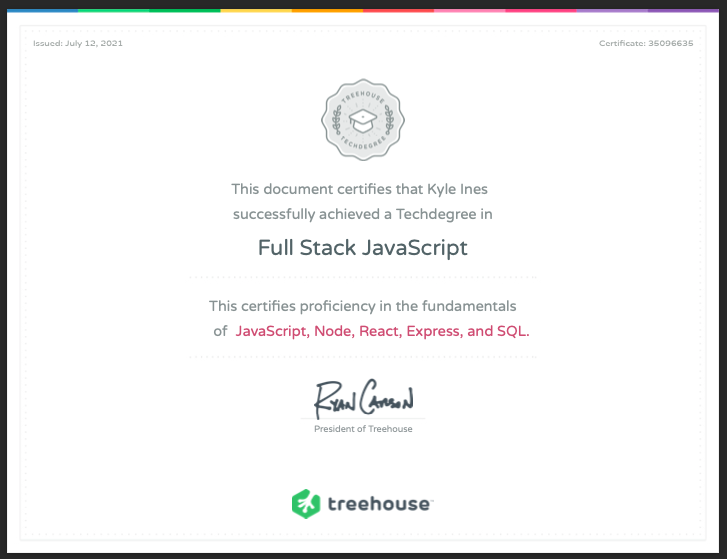
Task: Click 'This document certifies that Kyle Ines' line
Action: 359,189
